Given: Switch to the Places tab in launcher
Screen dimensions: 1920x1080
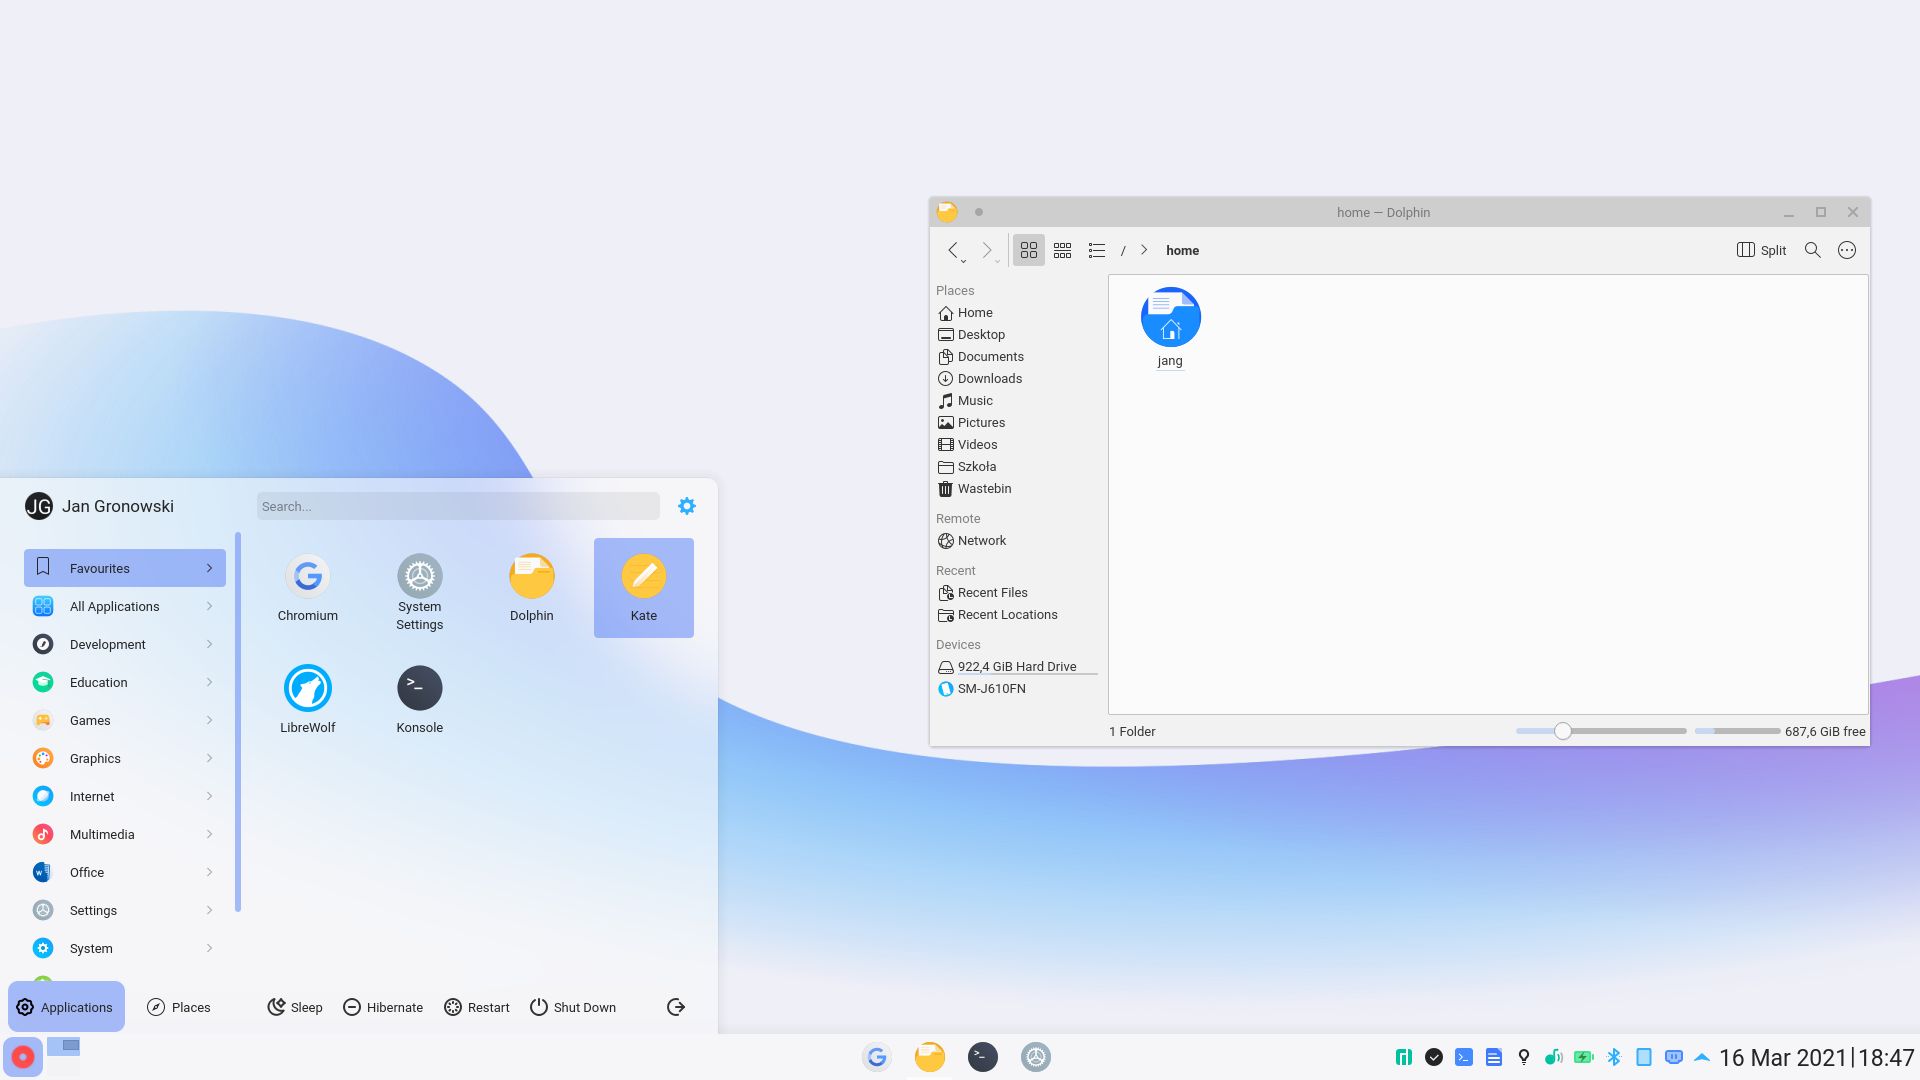Looking at the screenshot, I should click(178, 1007).
